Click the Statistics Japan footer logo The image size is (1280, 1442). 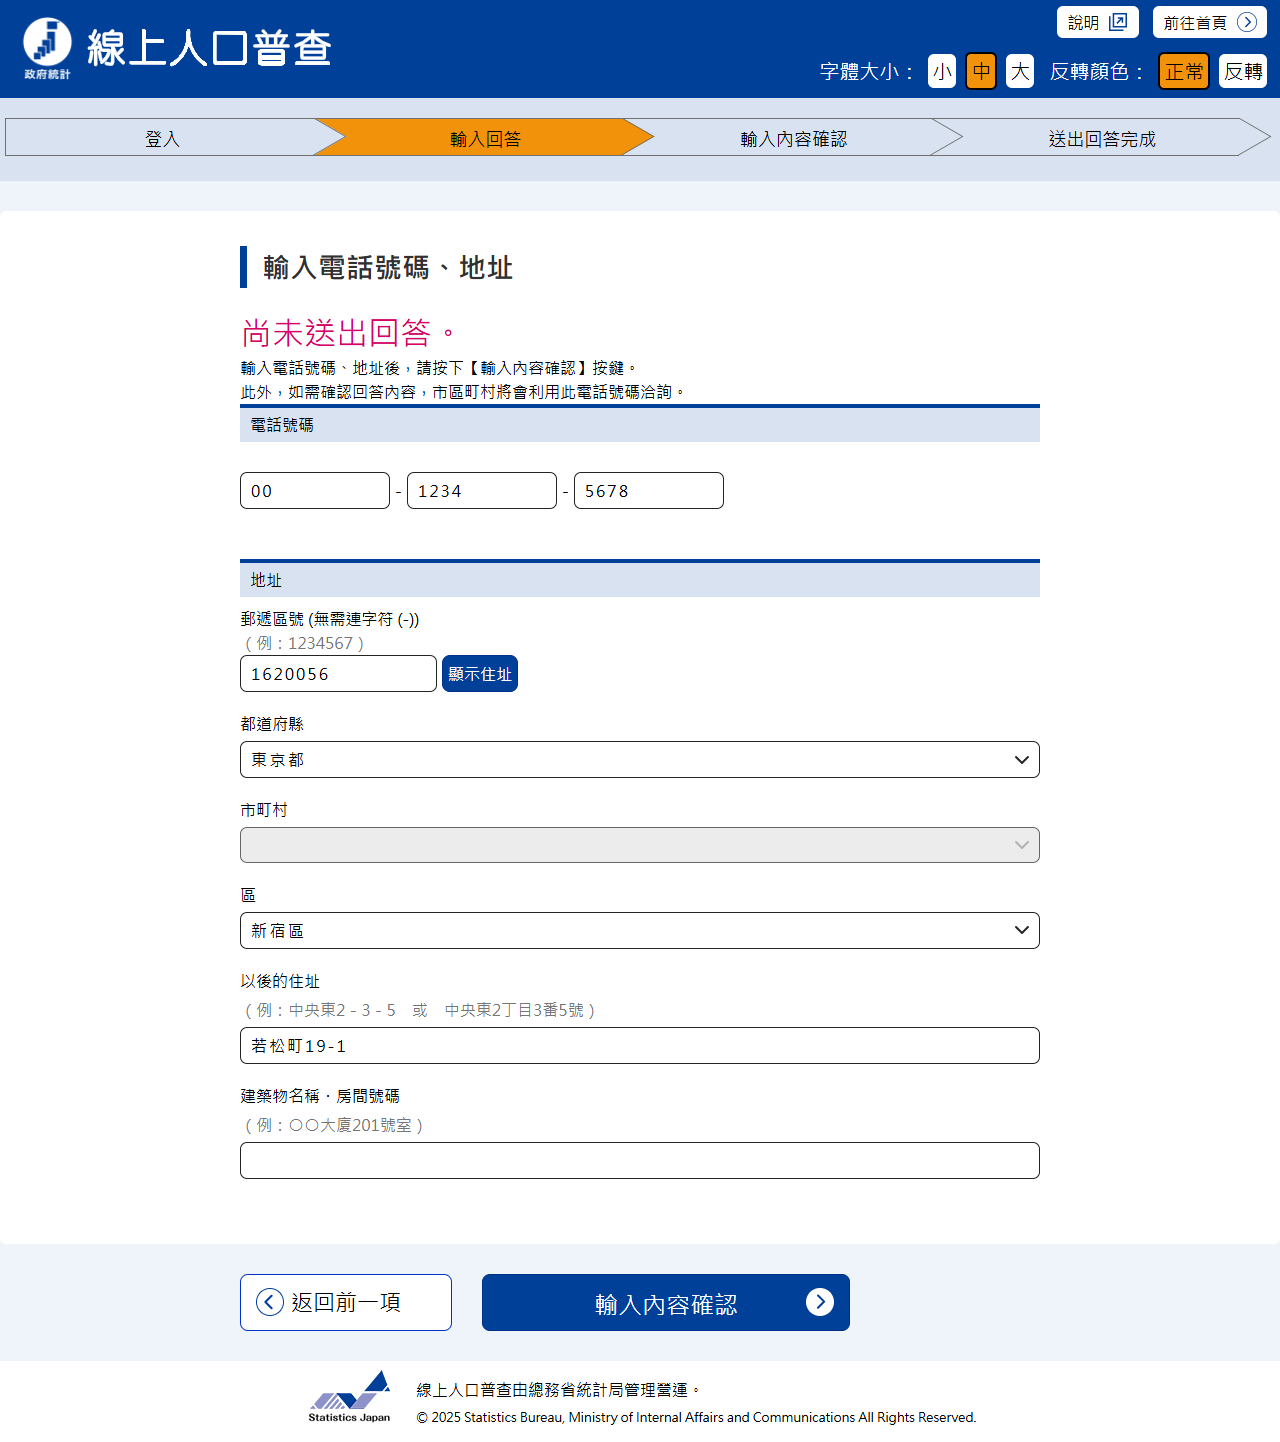pyautogui.click(x=349, y=1397)
